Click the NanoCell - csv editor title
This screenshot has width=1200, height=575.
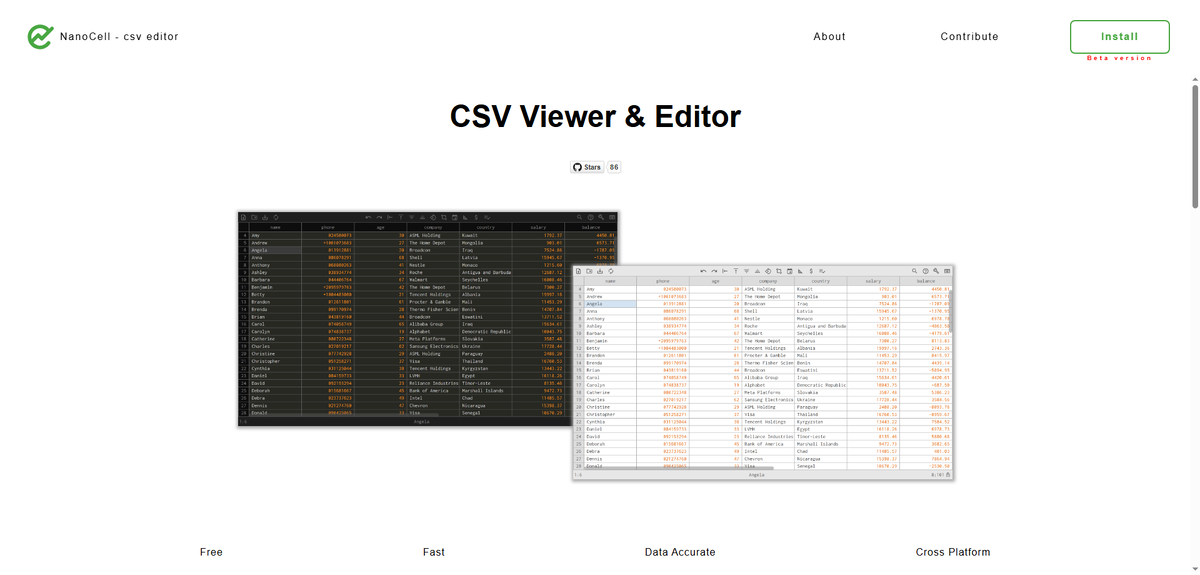tap(121, 37)
